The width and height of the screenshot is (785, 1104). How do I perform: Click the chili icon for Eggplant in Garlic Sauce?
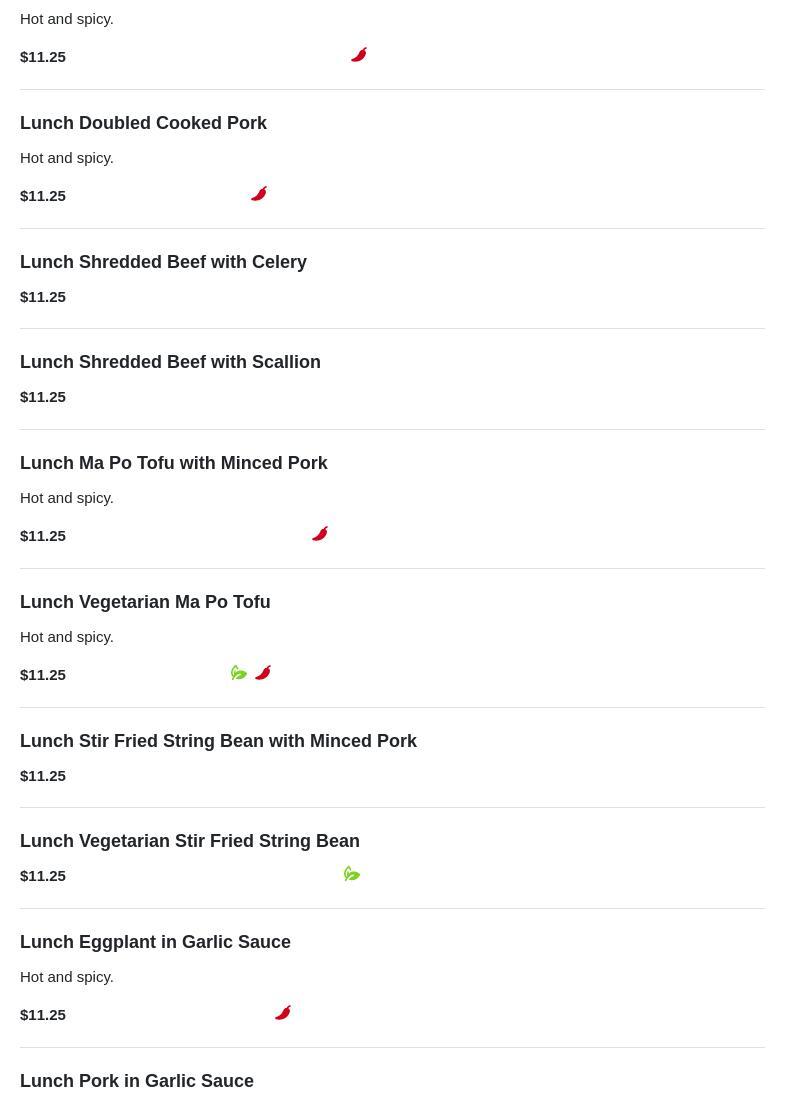click(283, 1013)
